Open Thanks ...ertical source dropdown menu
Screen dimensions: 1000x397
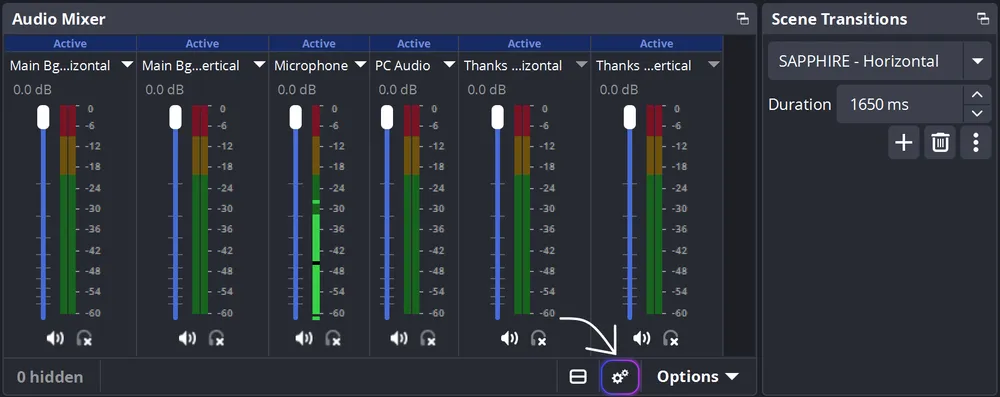point(714,65)
